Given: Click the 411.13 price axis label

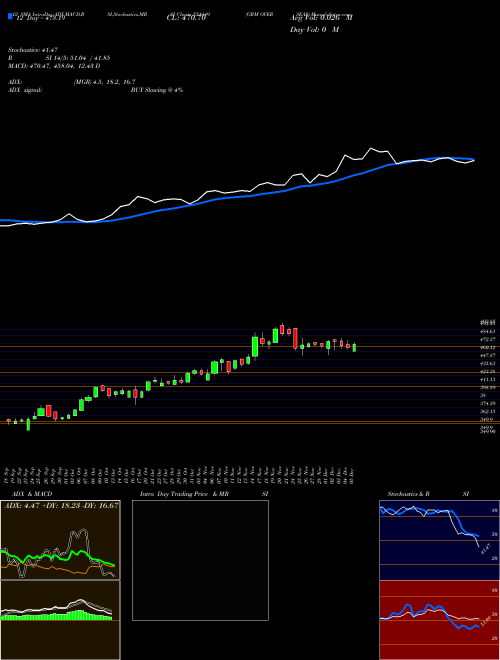Looking at the screenshot, I should pos(489,379).
